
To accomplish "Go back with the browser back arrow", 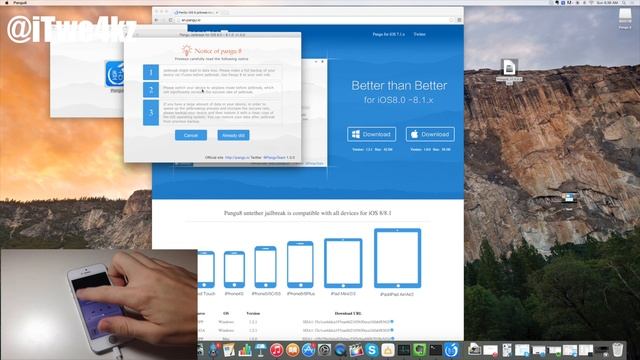I will tap(157, 20).
